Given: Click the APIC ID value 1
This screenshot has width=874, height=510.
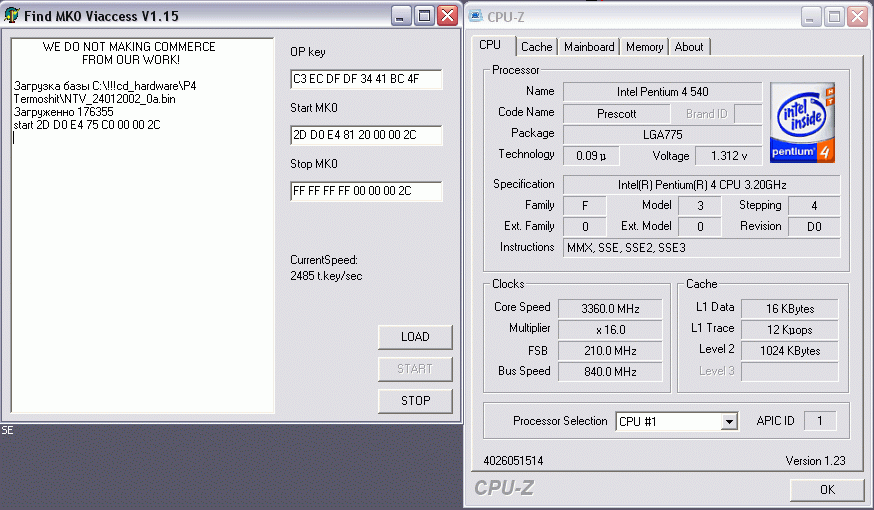Looking at the screenshot, I should [x=819, y=421].
